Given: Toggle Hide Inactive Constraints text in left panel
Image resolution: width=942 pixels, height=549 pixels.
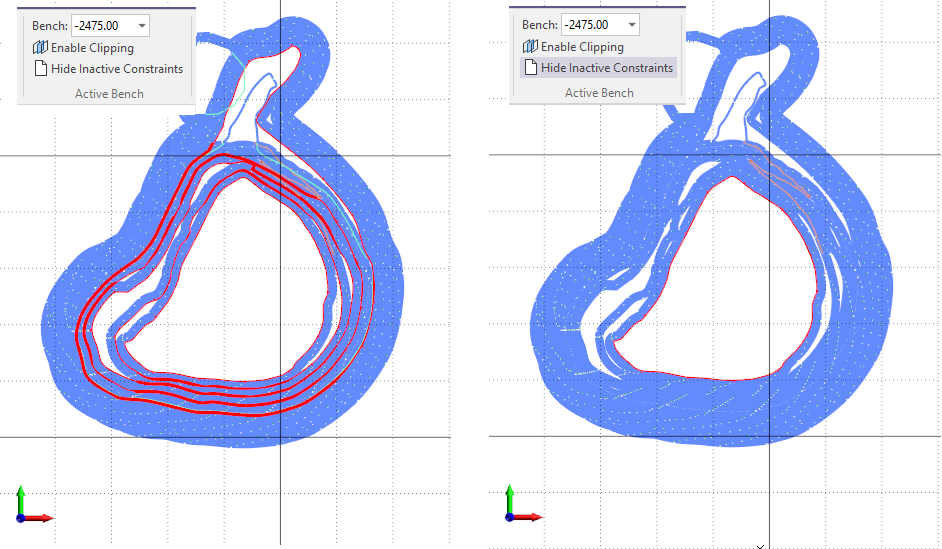Looking at the screenshot, I should pyautogui.click(x=117, y=69).
